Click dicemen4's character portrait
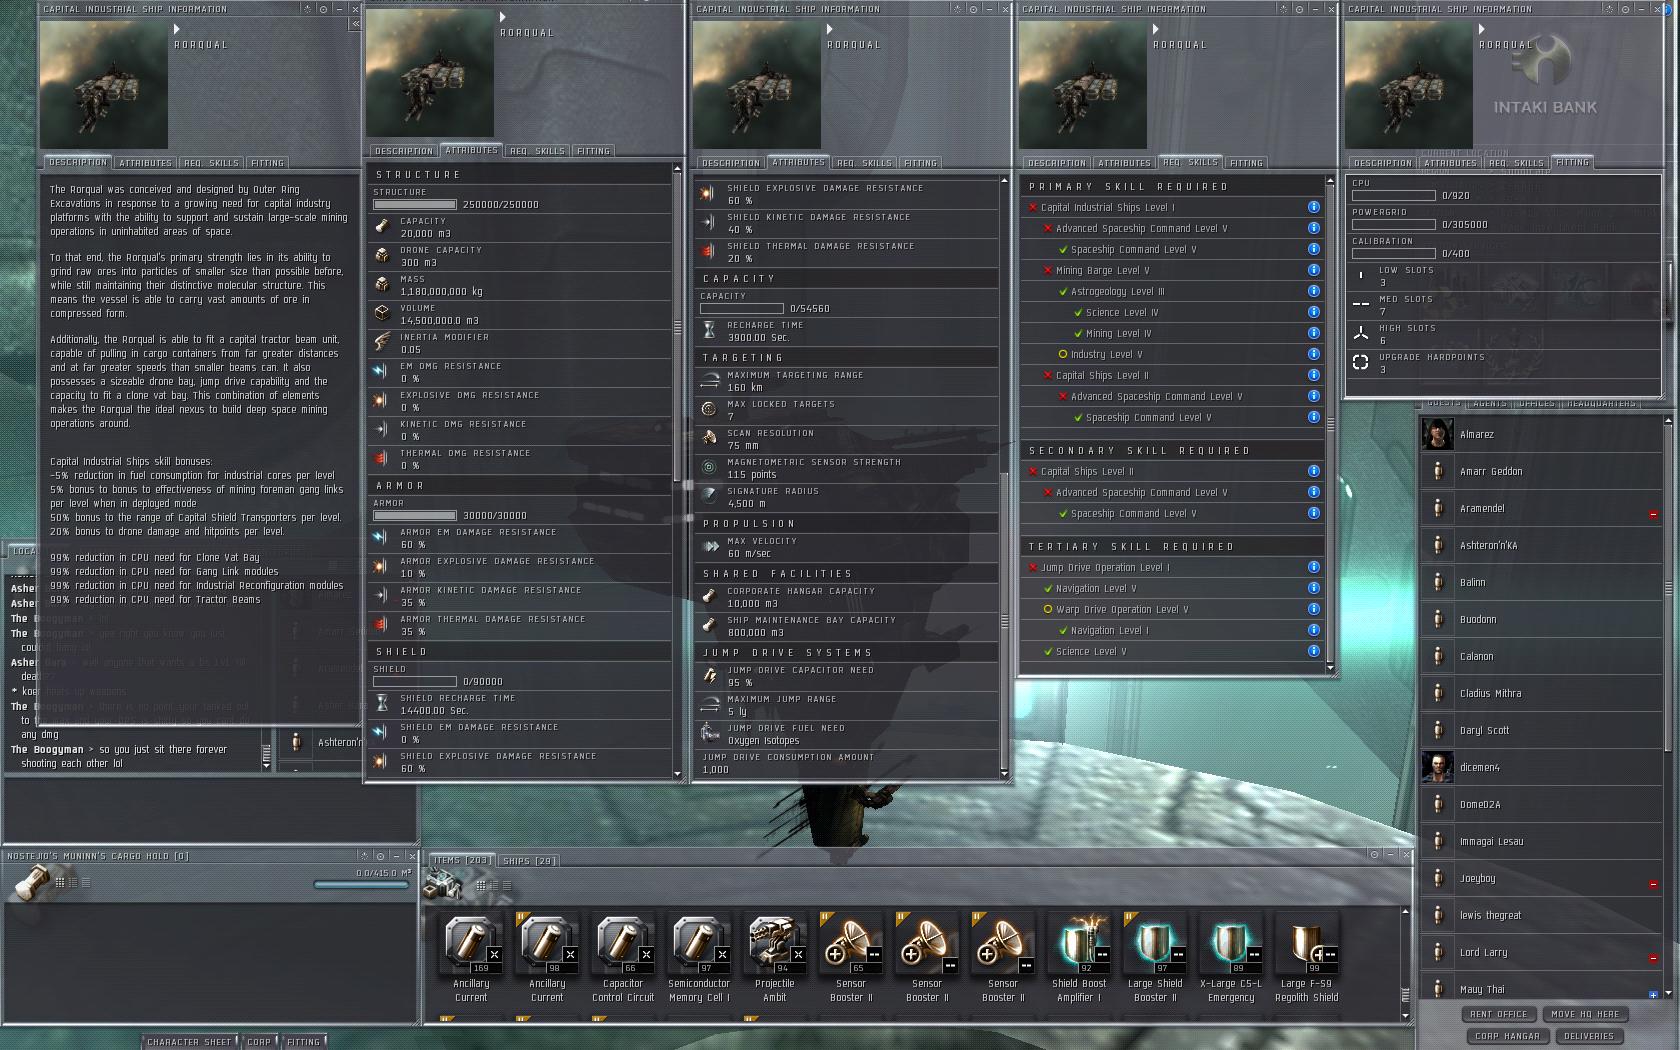Image resolution: width=1680 pixels, height=1050 pixels. click(x=1438, y=767)
